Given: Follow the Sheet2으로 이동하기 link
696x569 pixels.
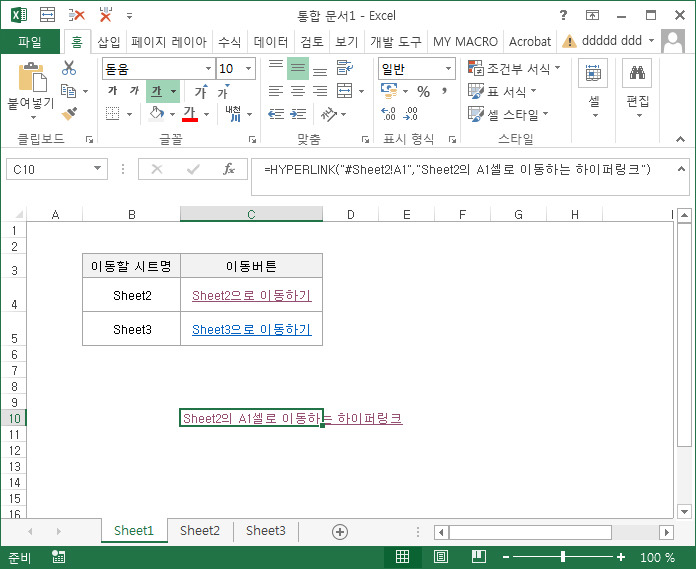Looking at the screenshot, I should tap(252, 295).
